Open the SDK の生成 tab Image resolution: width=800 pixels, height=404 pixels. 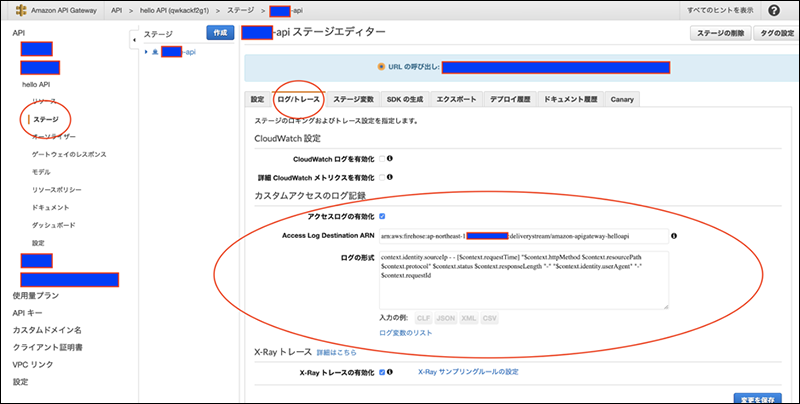406,100
